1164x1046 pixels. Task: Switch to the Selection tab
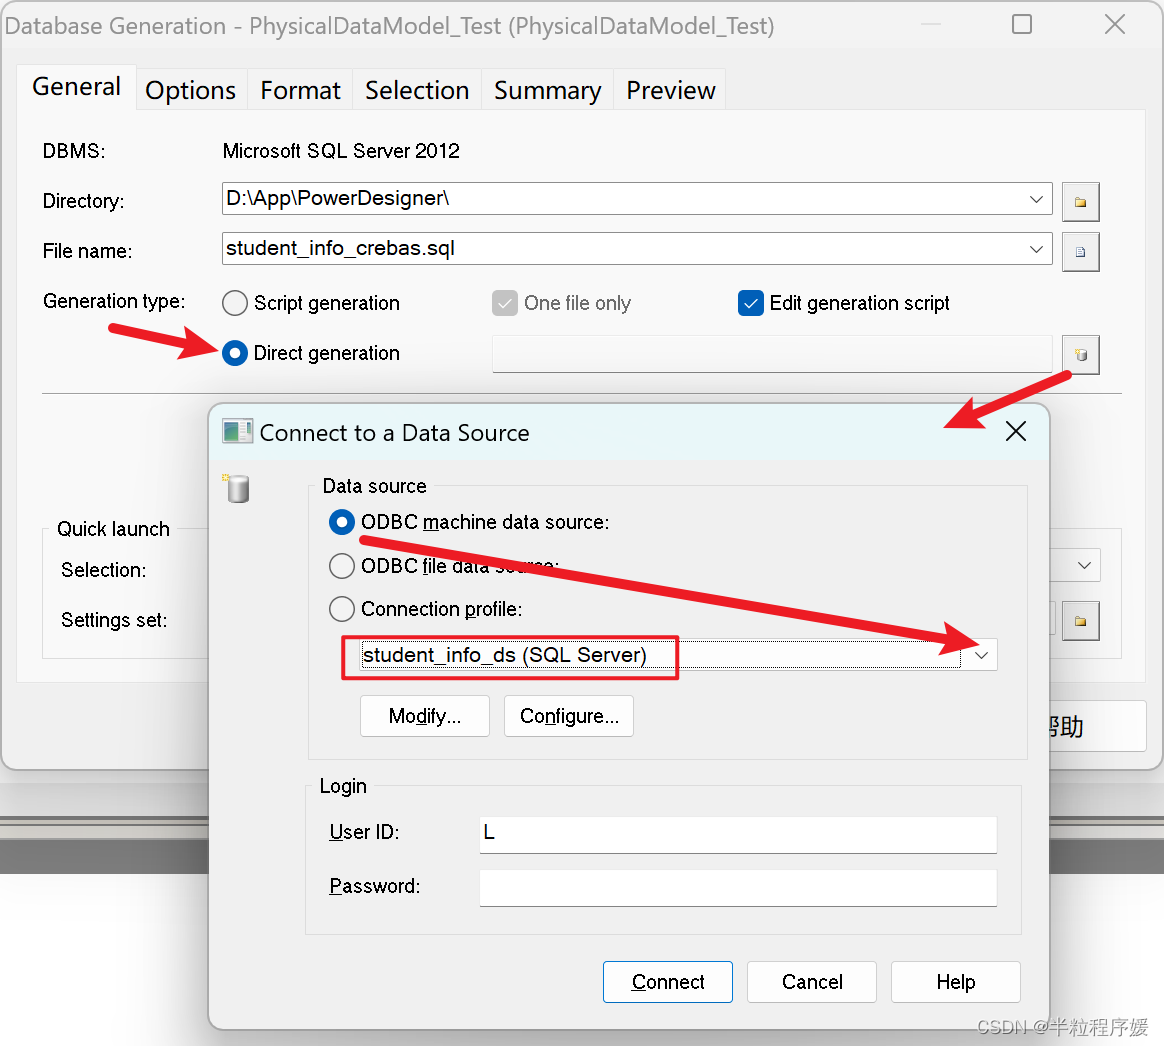point(417,89)
